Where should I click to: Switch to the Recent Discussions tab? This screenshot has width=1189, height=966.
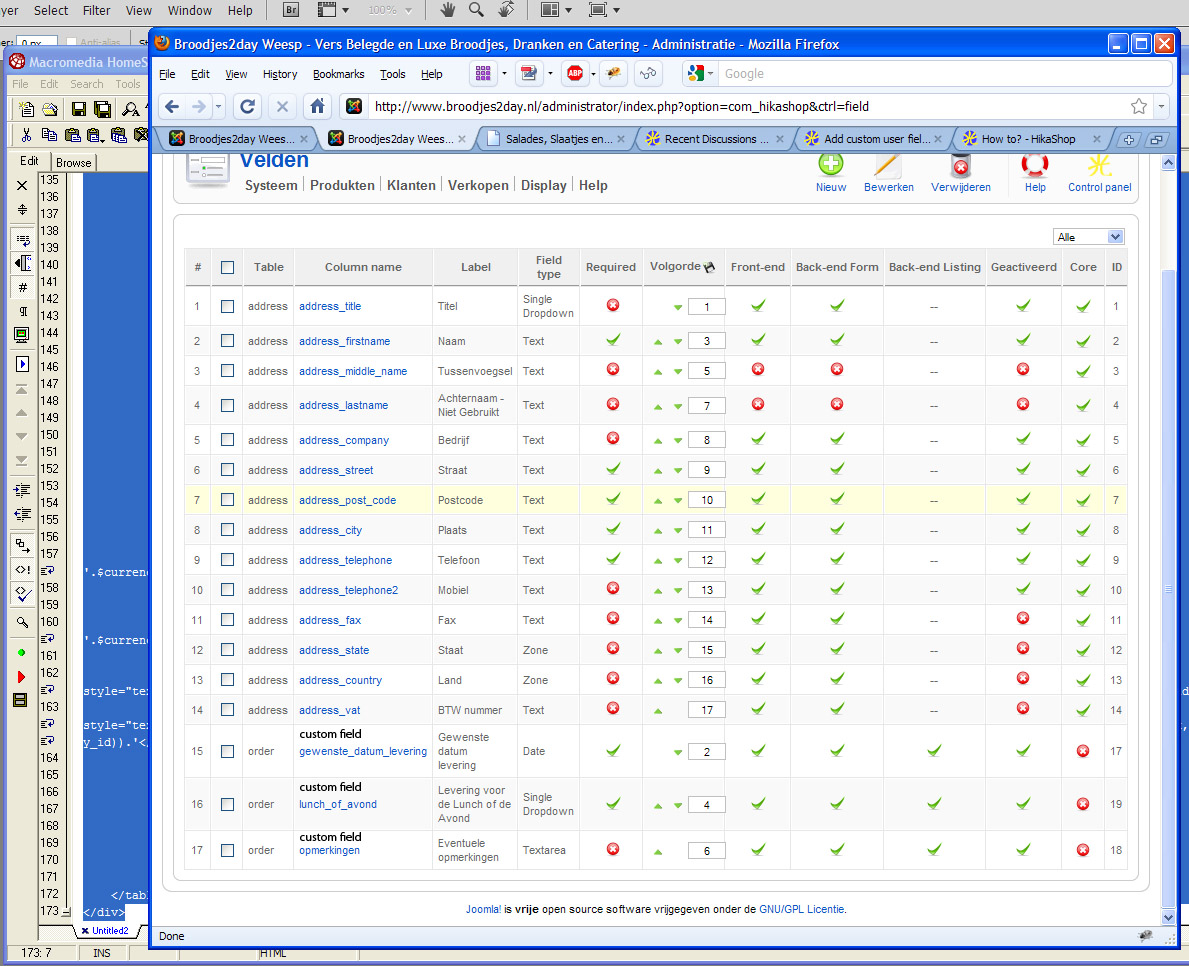coord(716,139)
